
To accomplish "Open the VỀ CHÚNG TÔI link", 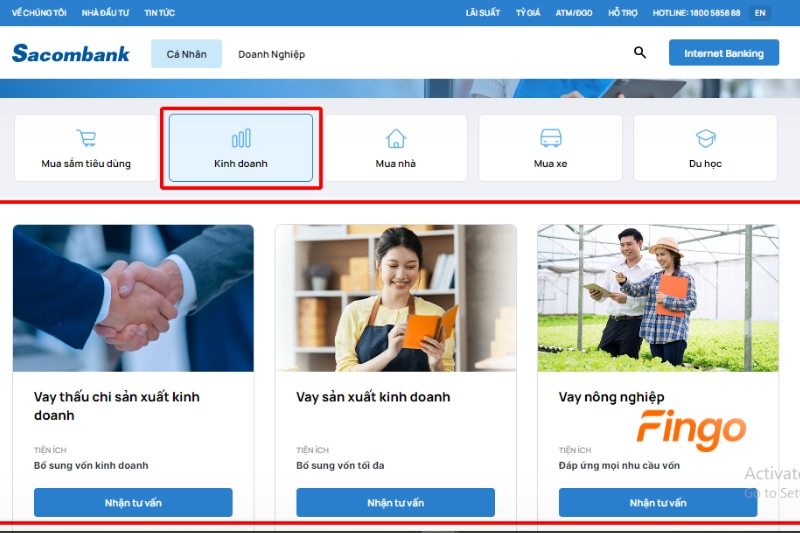I will click(39, 13).
